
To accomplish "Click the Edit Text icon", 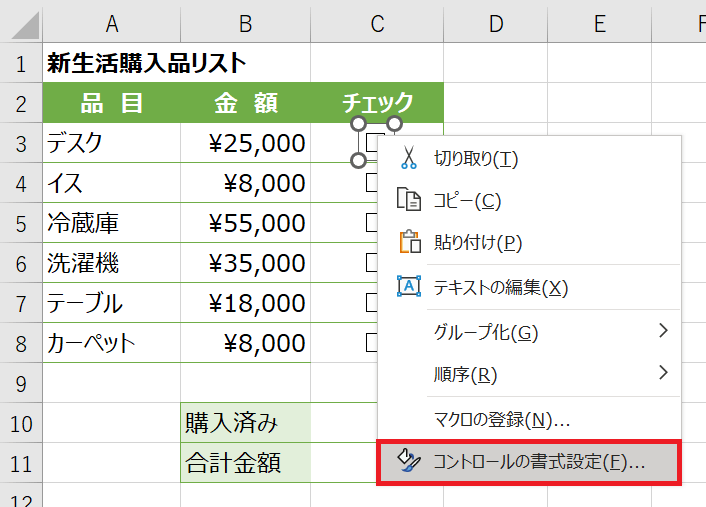I will (408, 287).
